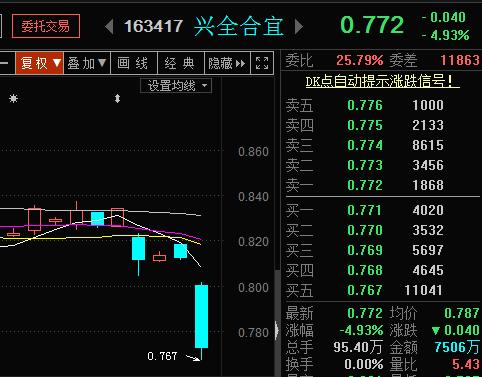Click 卖三 volume 8615
This screenshot has width=482, height=377.
(x=428, y=145)
